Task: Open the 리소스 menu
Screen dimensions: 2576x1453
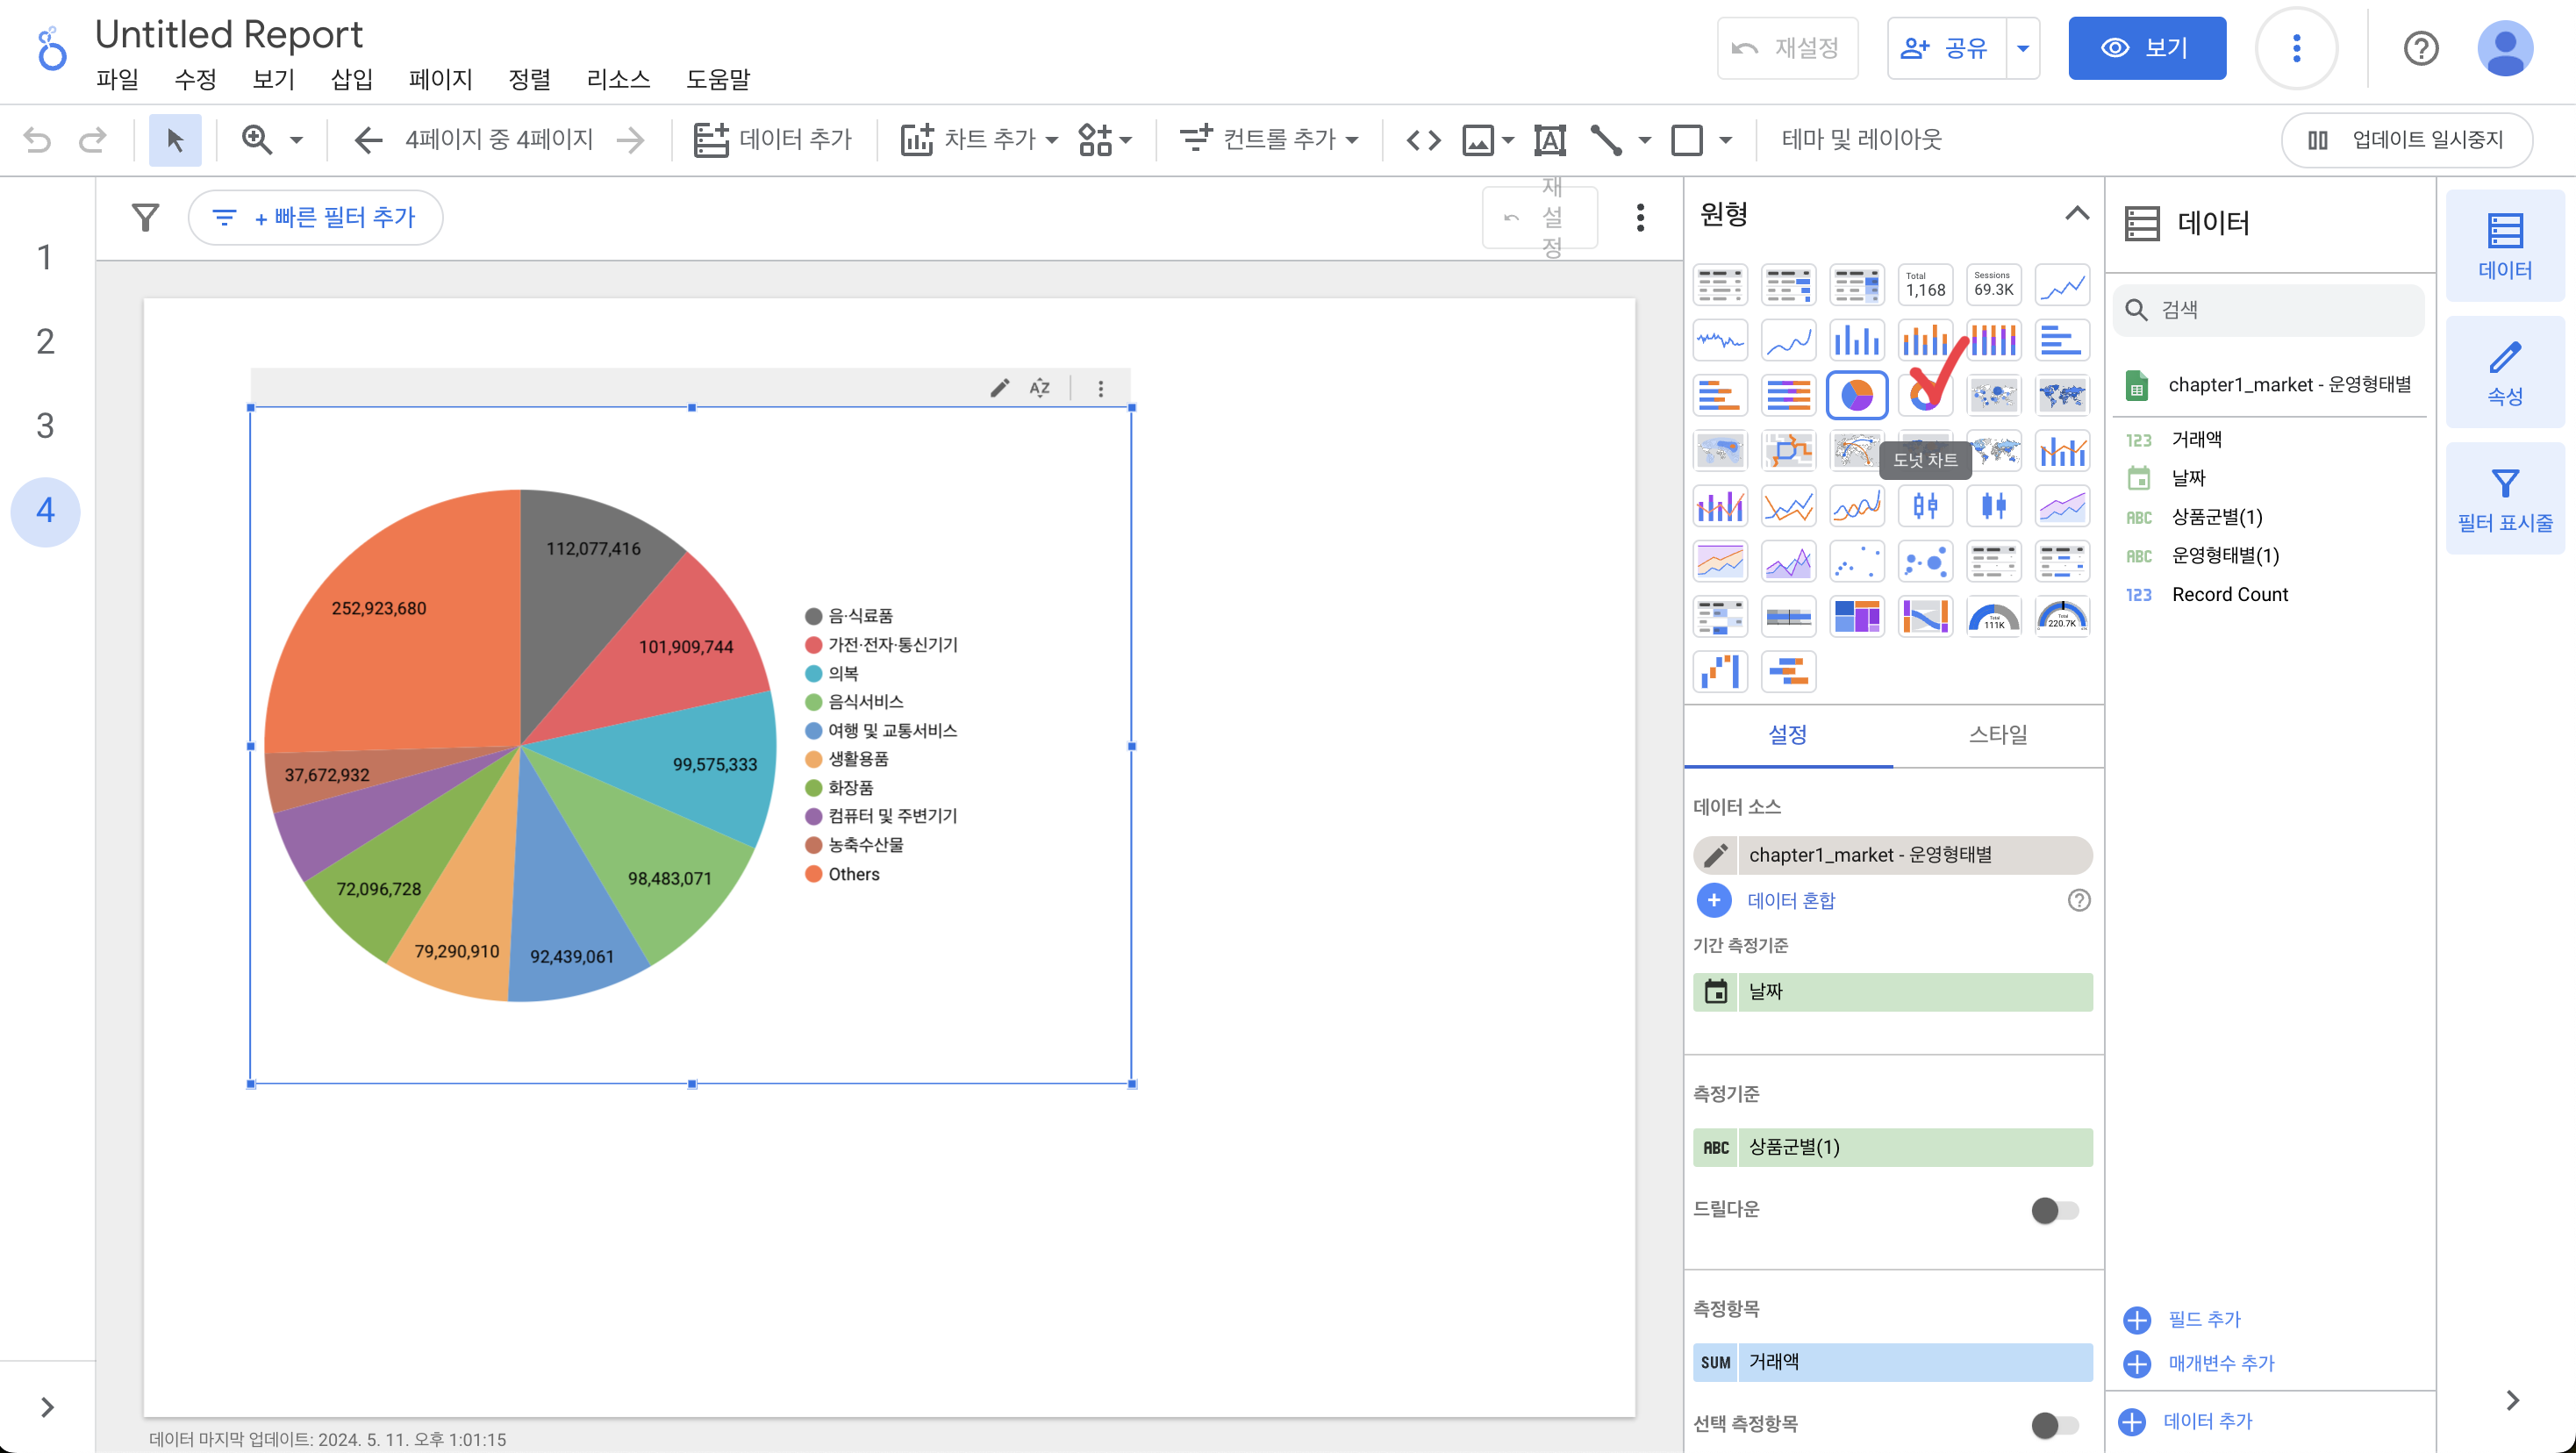Action: pyautogui.click(x=617, y=79)
